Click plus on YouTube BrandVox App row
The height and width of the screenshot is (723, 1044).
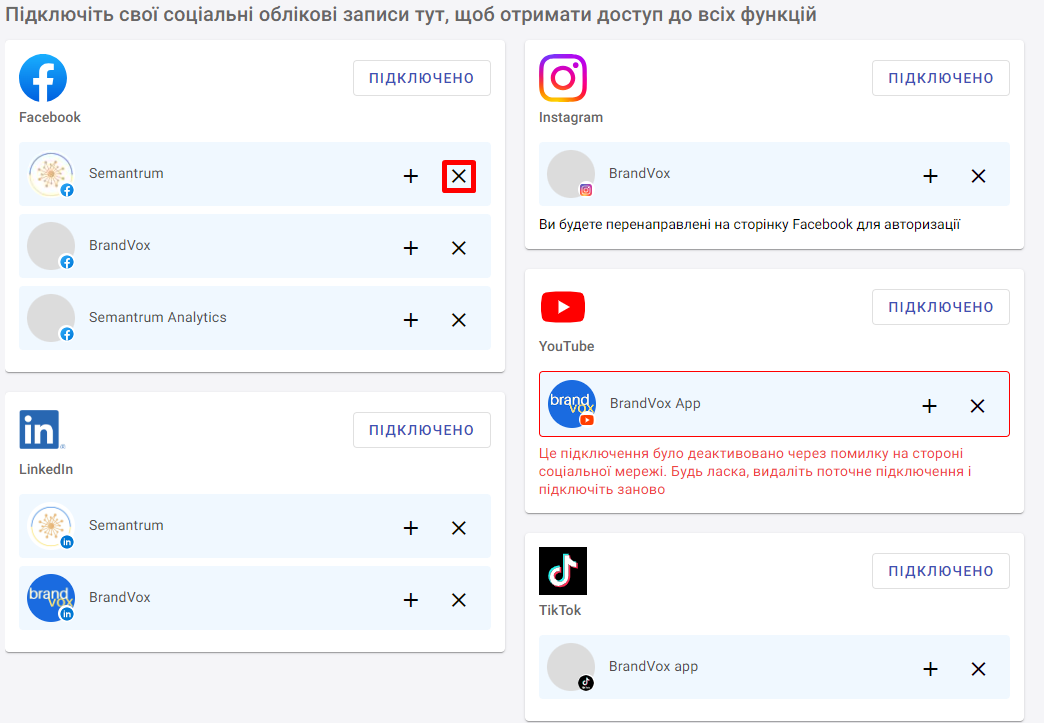tap(929, 406)
